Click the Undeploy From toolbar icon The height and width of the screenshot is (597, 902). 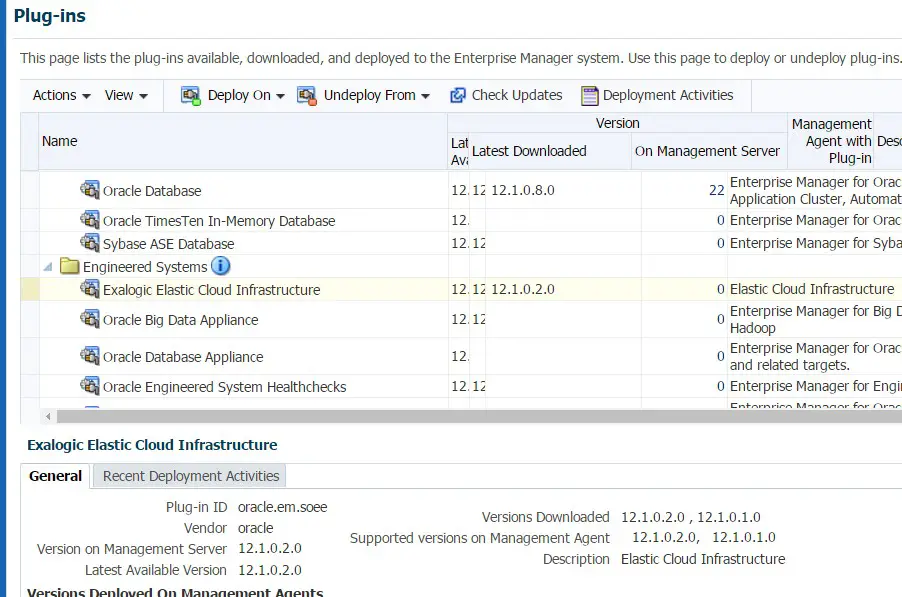[307, 95]
